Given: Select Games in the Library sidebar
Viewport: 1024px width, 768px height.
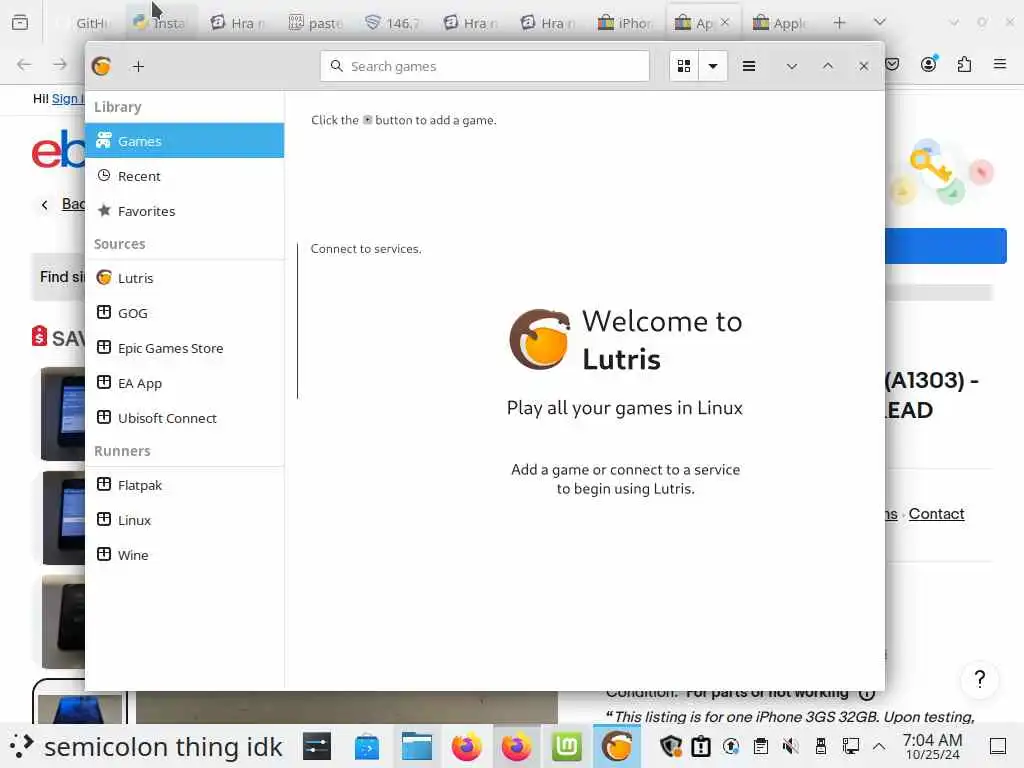Looking at the screenshot, I should click(x=184, y=140).
